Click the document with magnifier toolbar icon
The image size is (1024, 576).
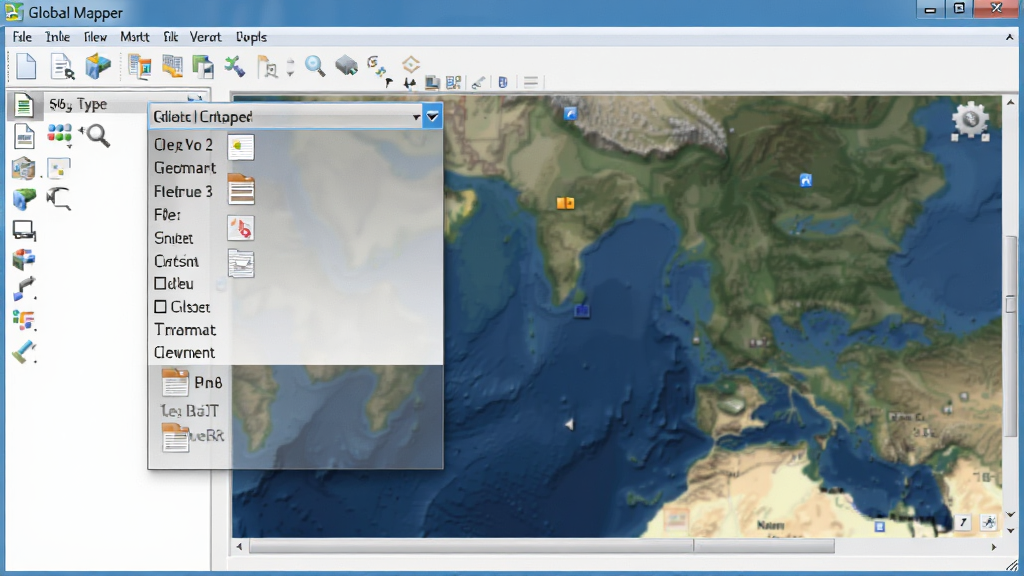[x=62, y=66]
